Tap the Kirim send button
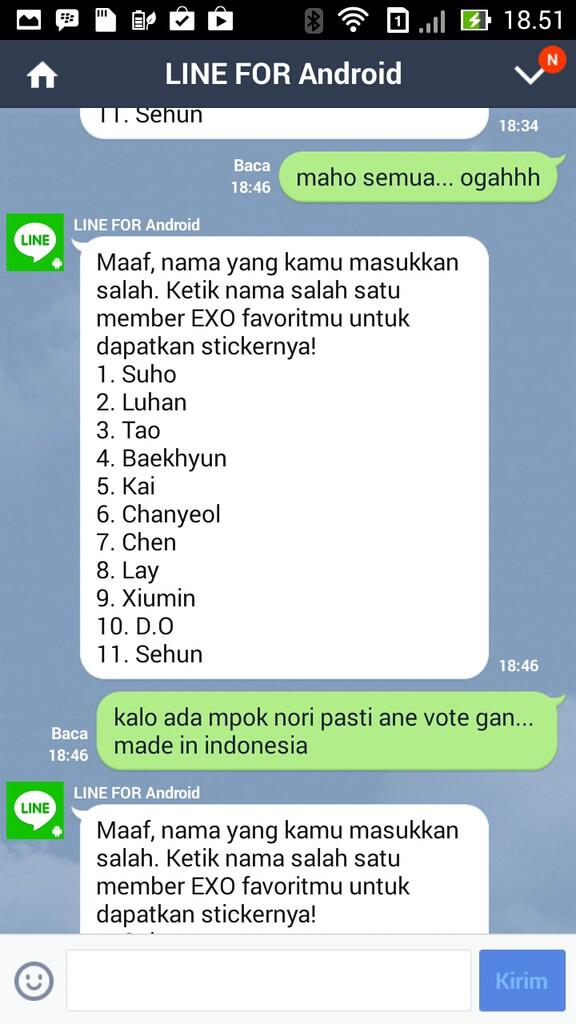The height and width of the screenshot is (1024, 576). pos(522,980)
